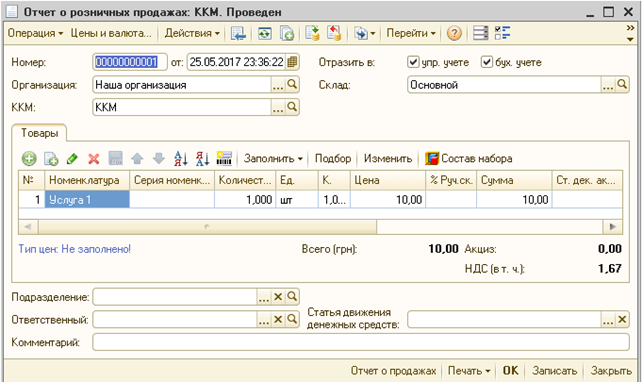The height and width of the screenshot is (382, 643).
Task: Click the post document icon with green arrow
Action: click(x=312, y=33)
